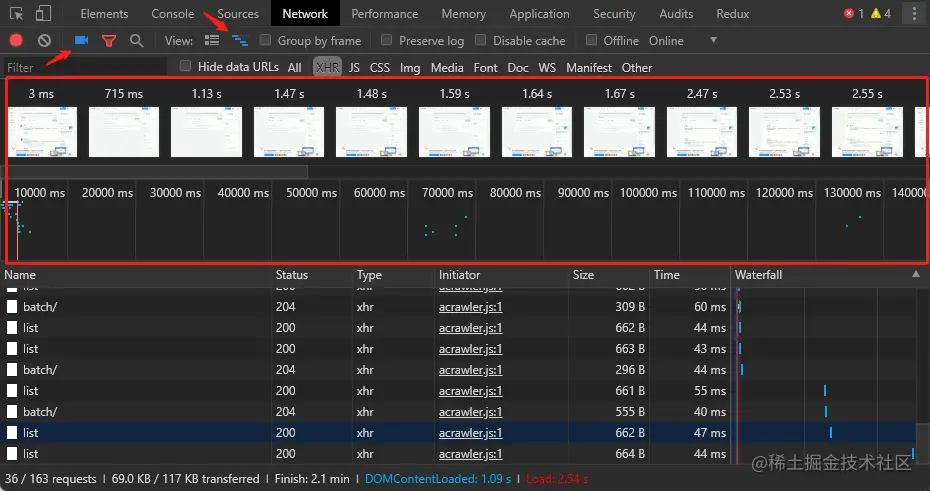The height and width of the screenshot is (491, 930).
Task: Select the list request taking 47 ms
Action: [x=458, y=433]
